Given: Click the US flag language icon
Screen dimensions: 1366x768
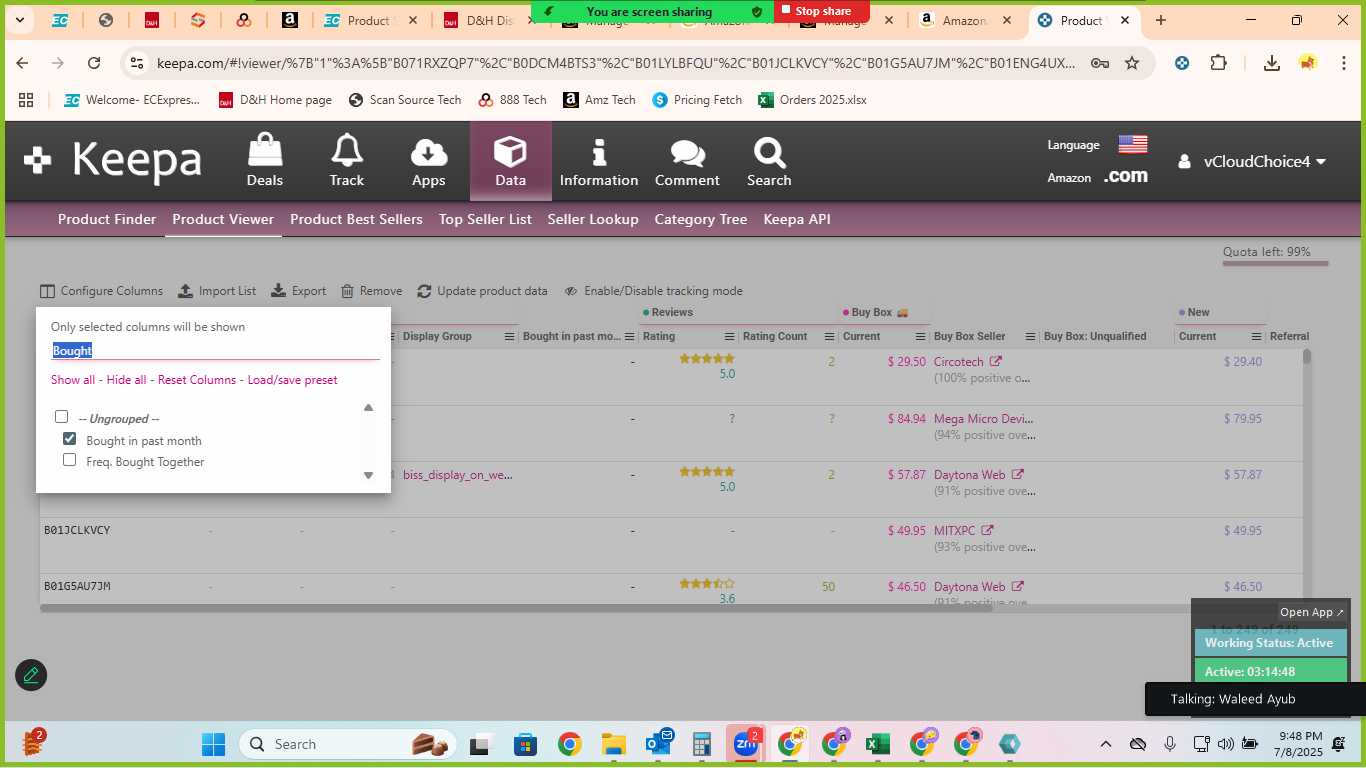Looking at the screenshot, I should [1133, 144].
